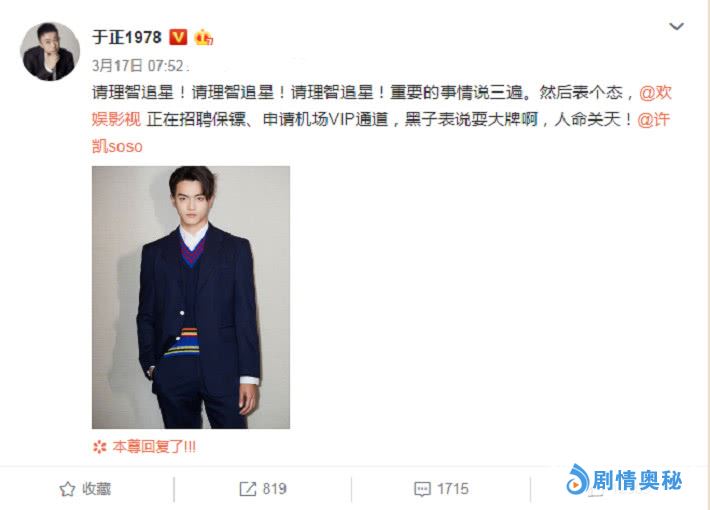This screenshot has width=710, height=510.
Task: Click the orange V verified badge
Action: pos(178,37)
